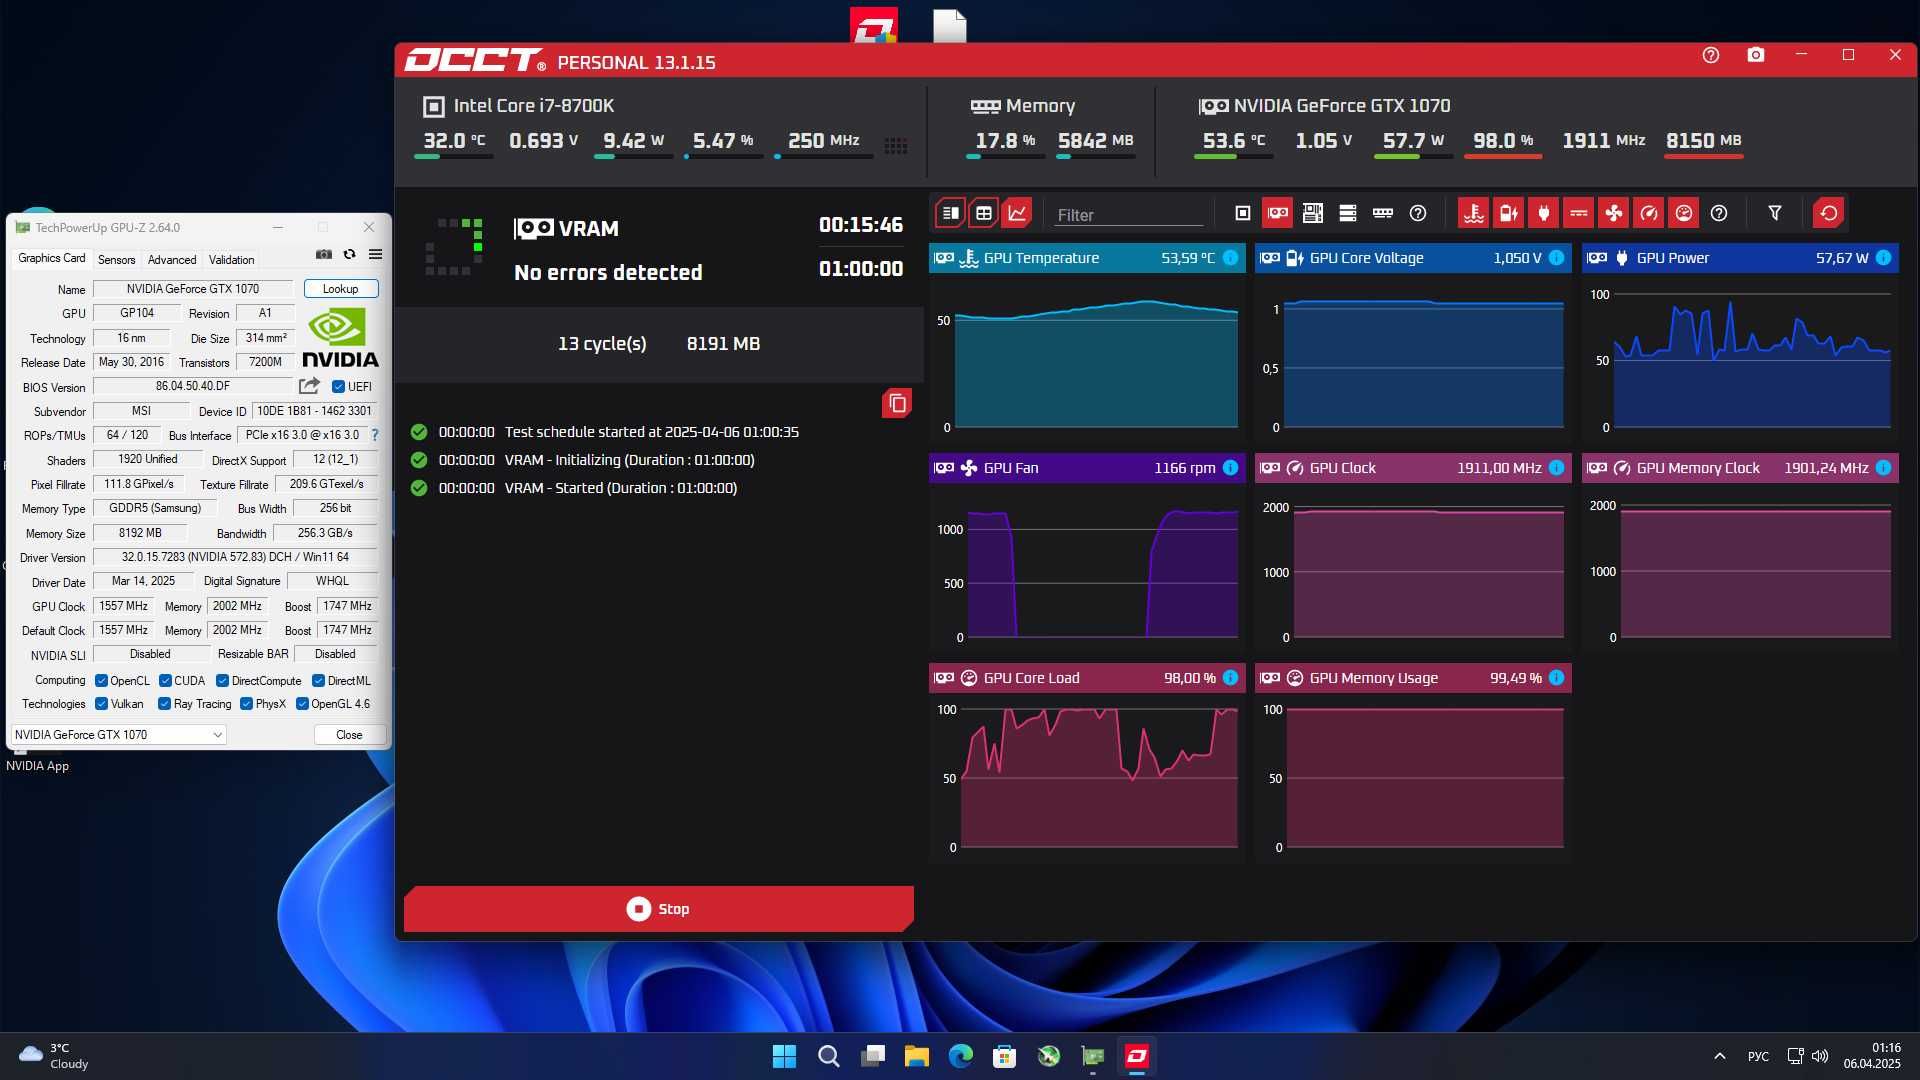Open the weather widget showing Cloudy

click(55, 1056)
